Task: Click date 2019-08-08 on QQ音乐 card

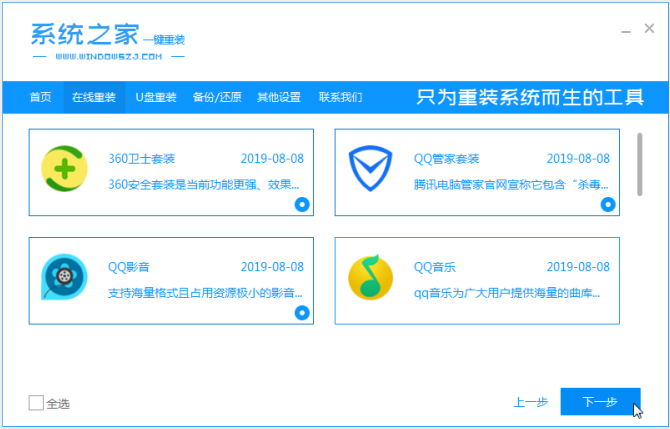Action: pos(578,267)
